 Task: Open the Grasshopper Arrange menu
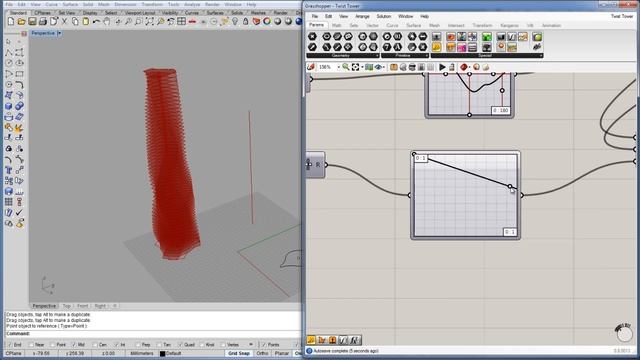coord(362,16)
